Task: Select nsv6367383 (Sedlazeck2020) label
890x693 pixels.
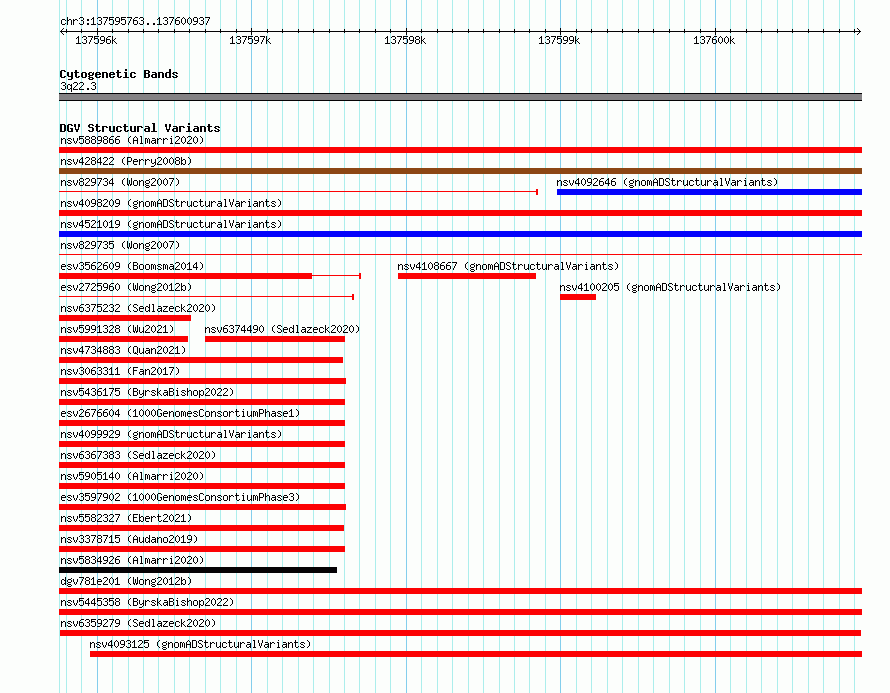Action: (138, 455)
